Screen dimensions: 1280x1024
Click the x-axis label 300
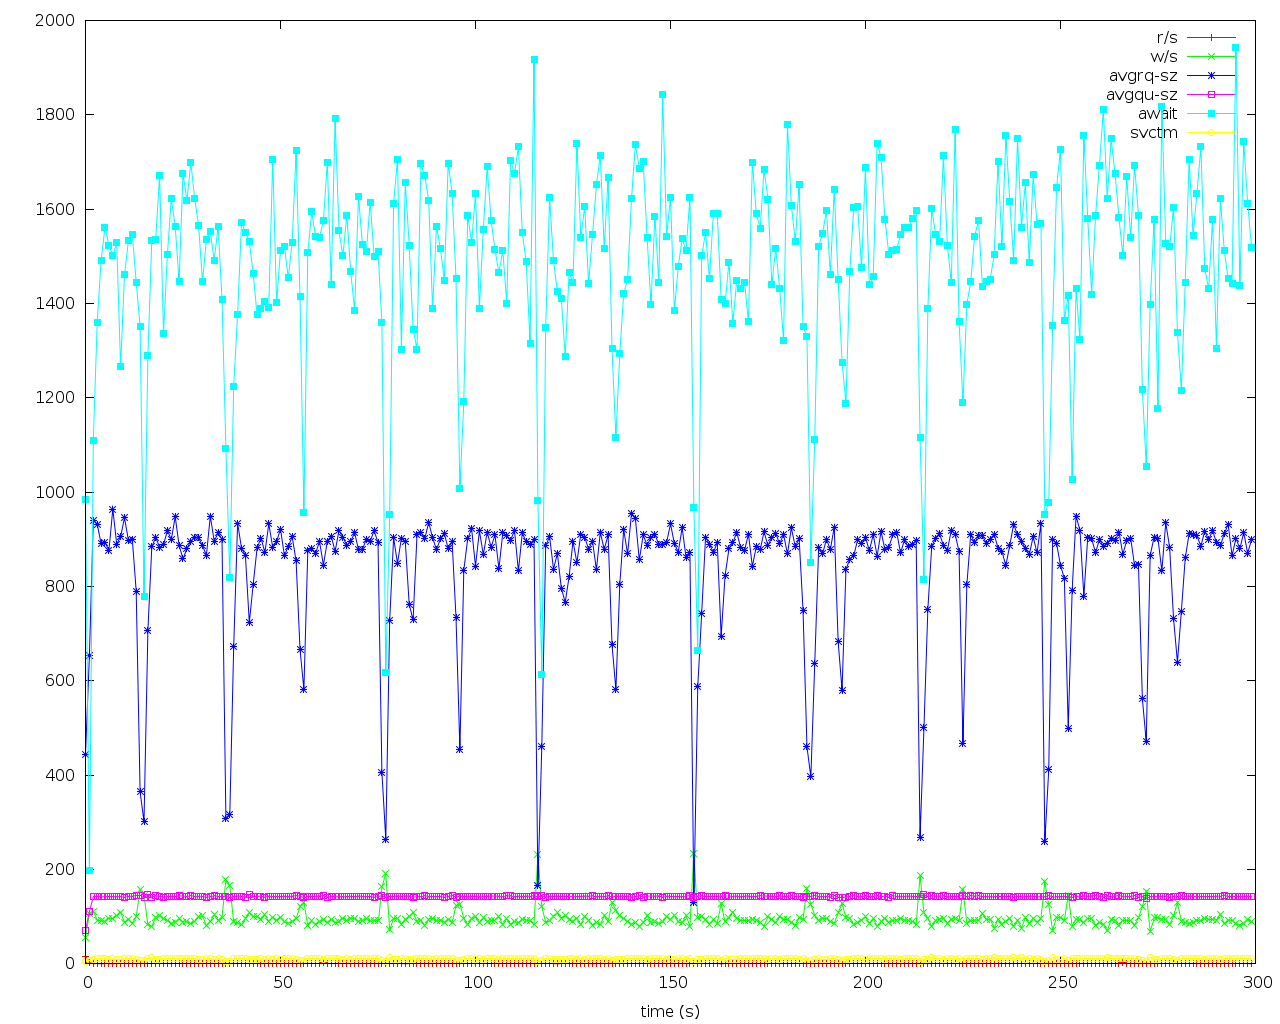(1257, 982)
